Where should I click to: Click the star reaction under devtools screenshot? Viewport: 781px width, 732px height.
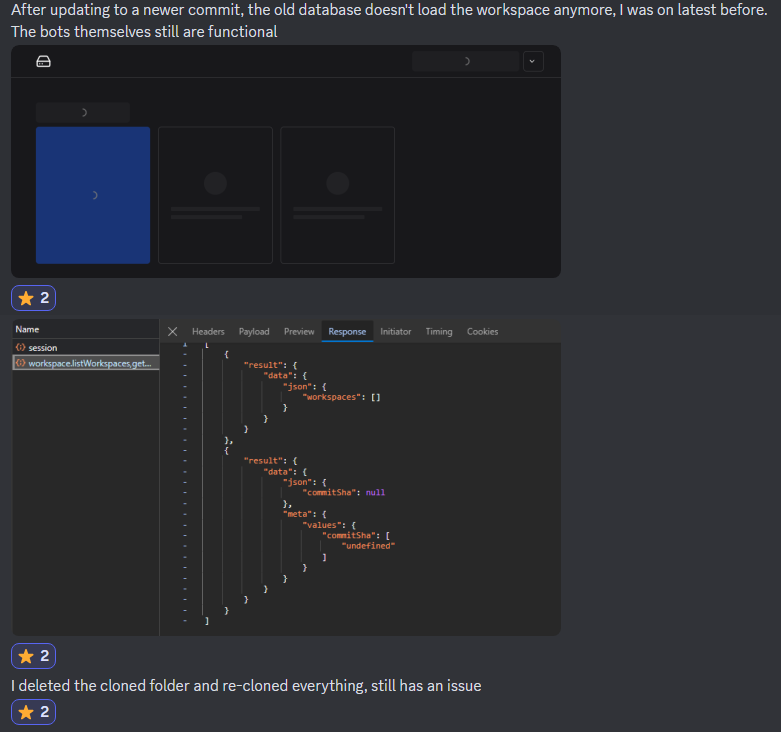coord(33,656)
